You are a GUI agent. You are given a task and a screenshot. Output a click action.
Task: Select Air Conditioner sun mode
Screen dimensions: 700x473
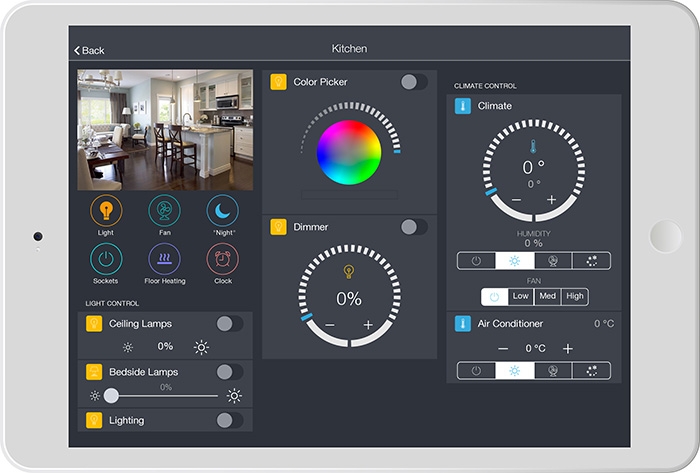[515, 371]
